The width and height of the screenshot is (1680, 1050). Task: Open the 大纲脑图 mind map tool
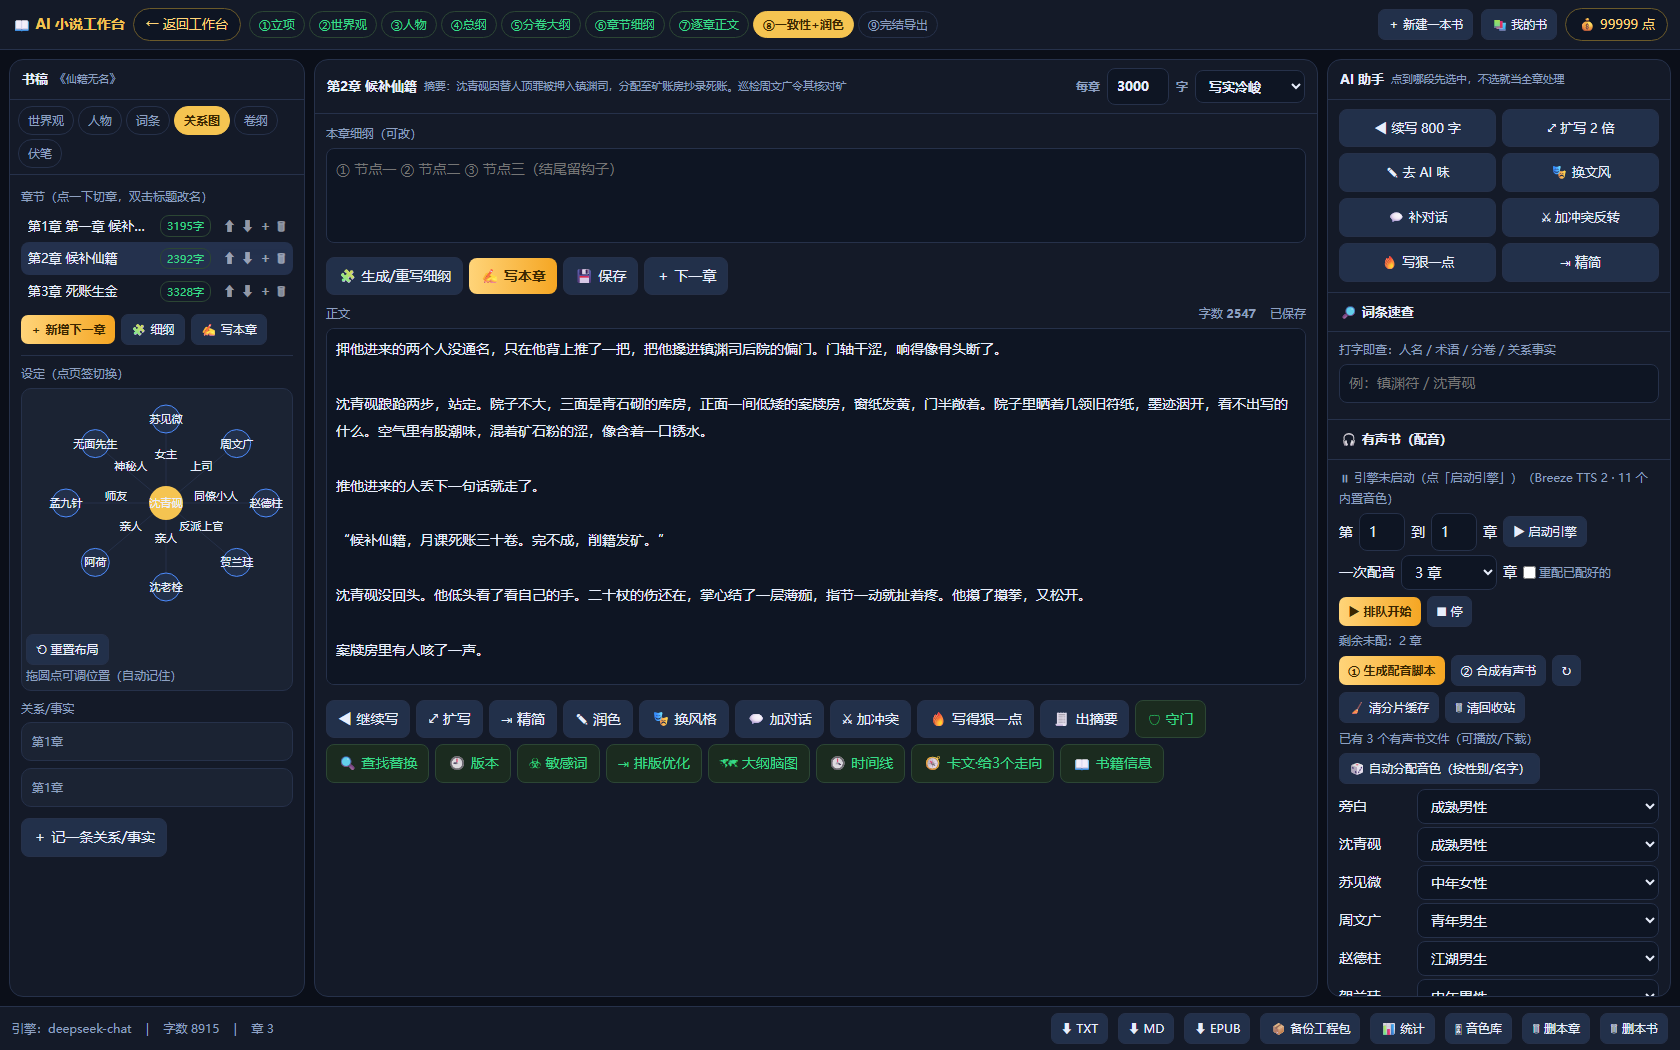759,763
